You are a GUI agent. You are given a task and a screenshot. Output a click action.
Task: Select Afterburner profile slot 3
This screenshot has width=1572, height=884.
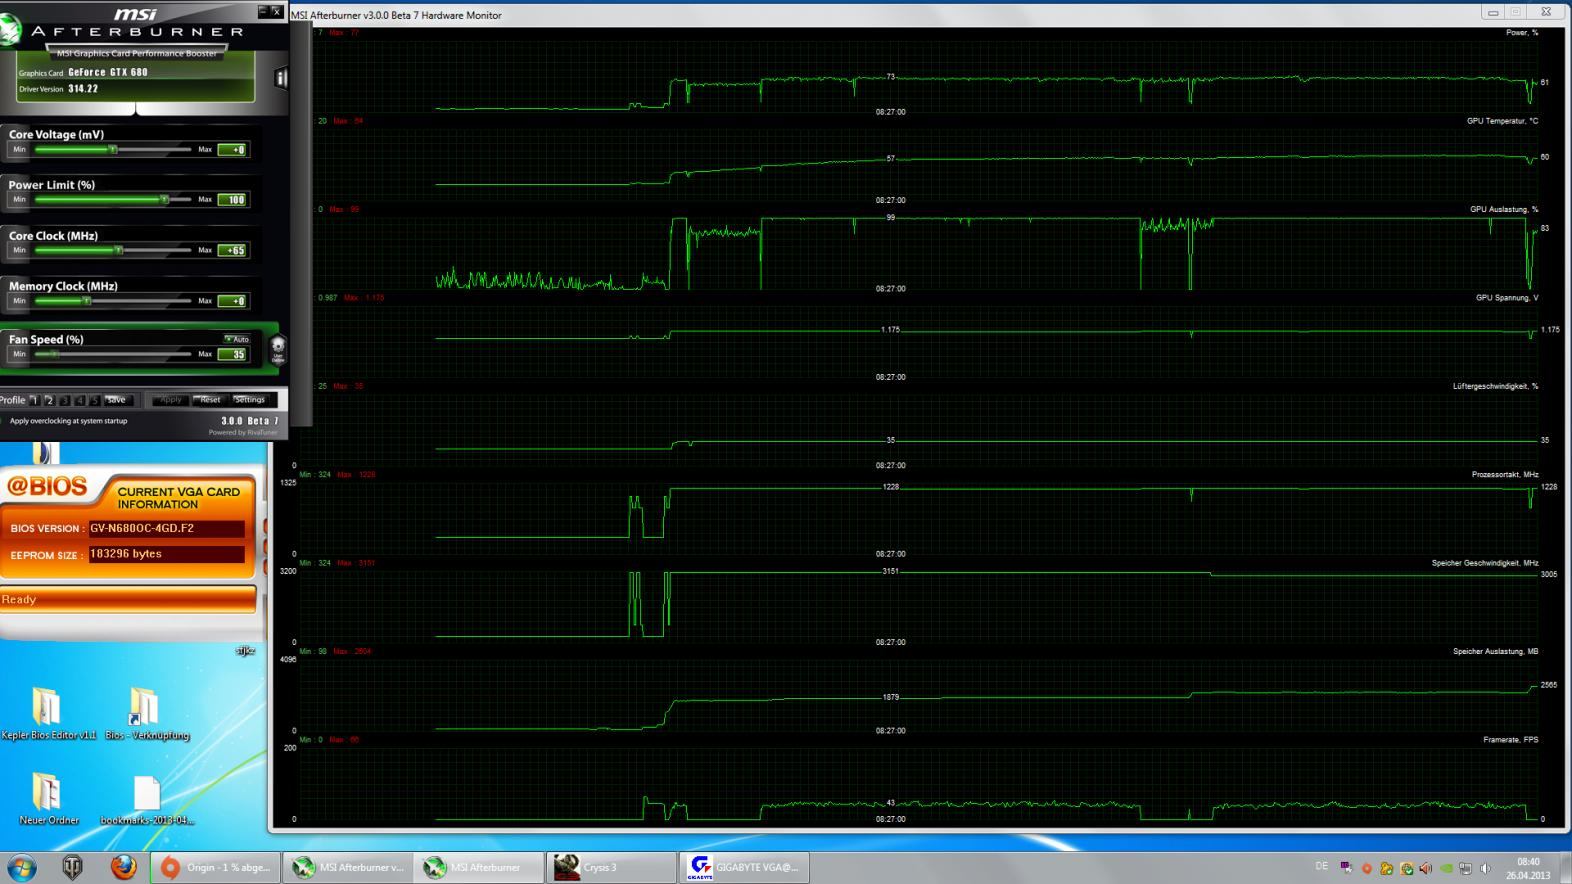click(x=65, y=400)
